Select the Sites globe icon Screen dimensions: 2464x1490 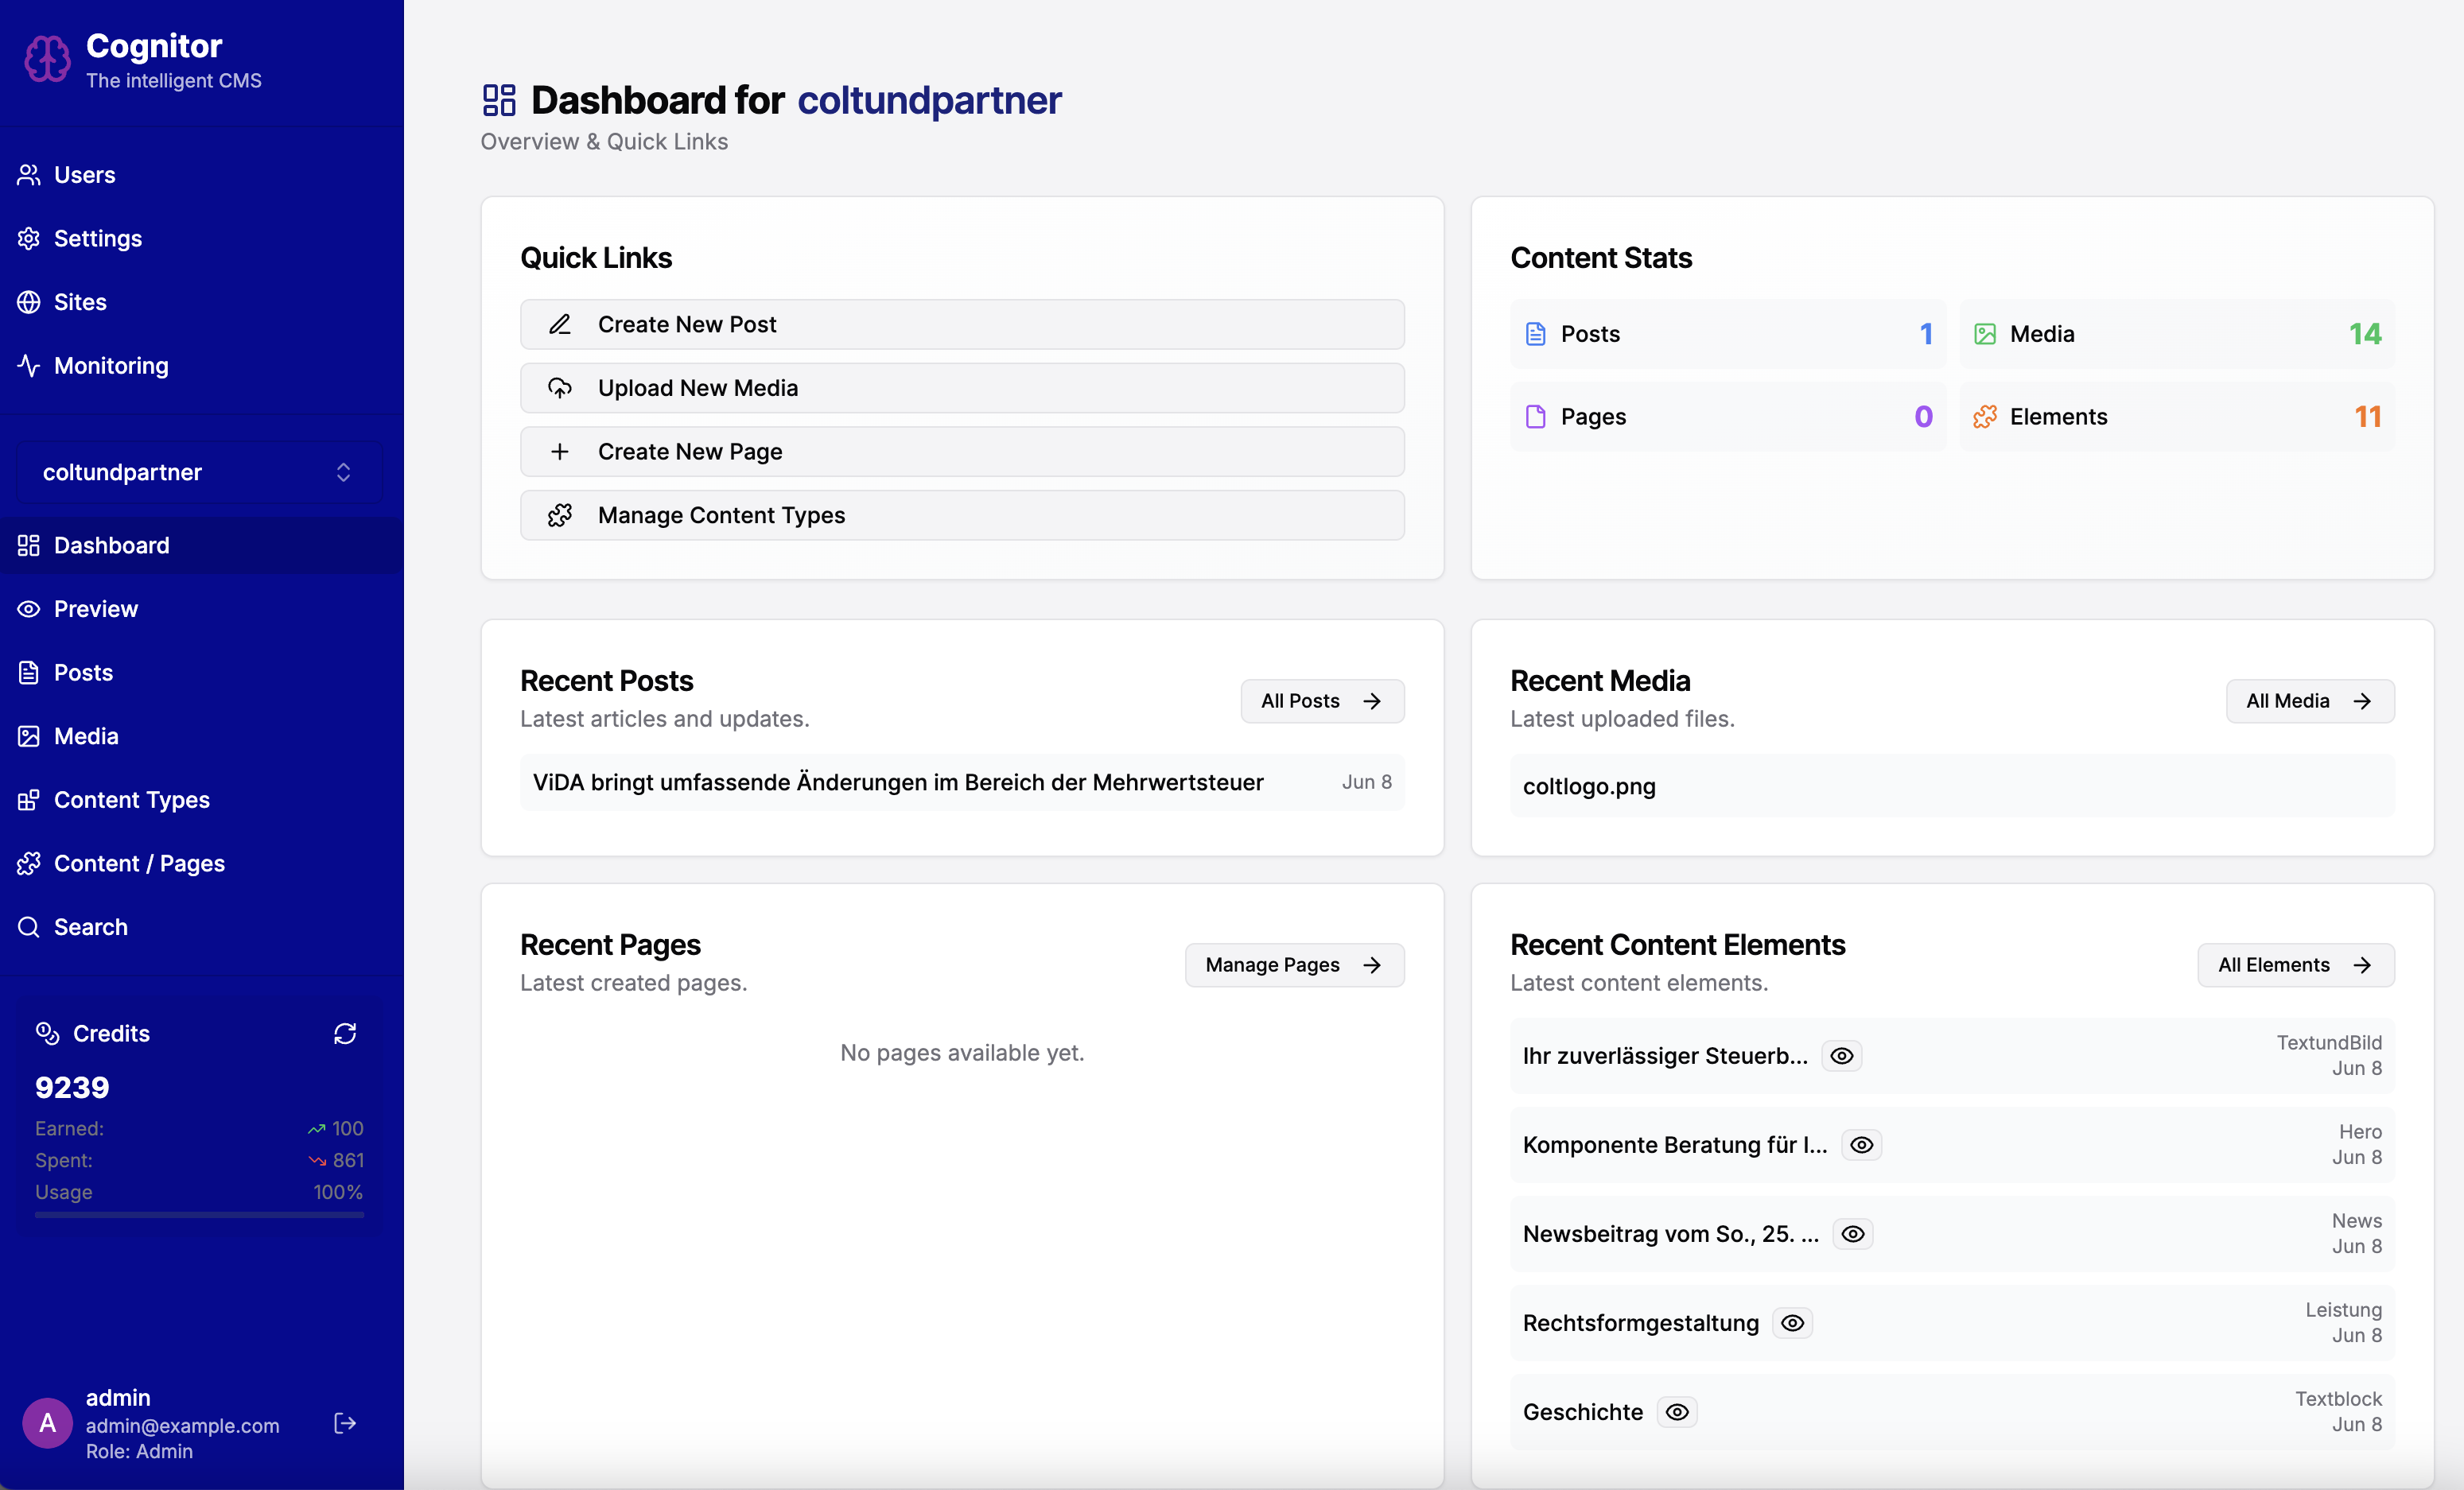(29, 301)
